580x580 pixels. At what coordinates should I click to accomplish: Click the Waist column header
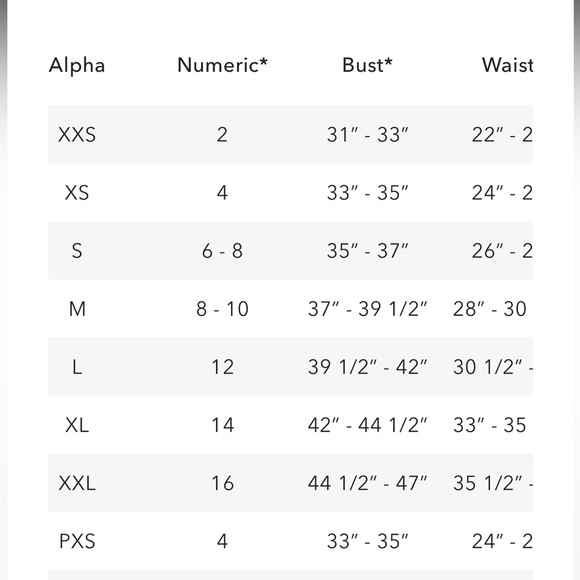point(508,65)
